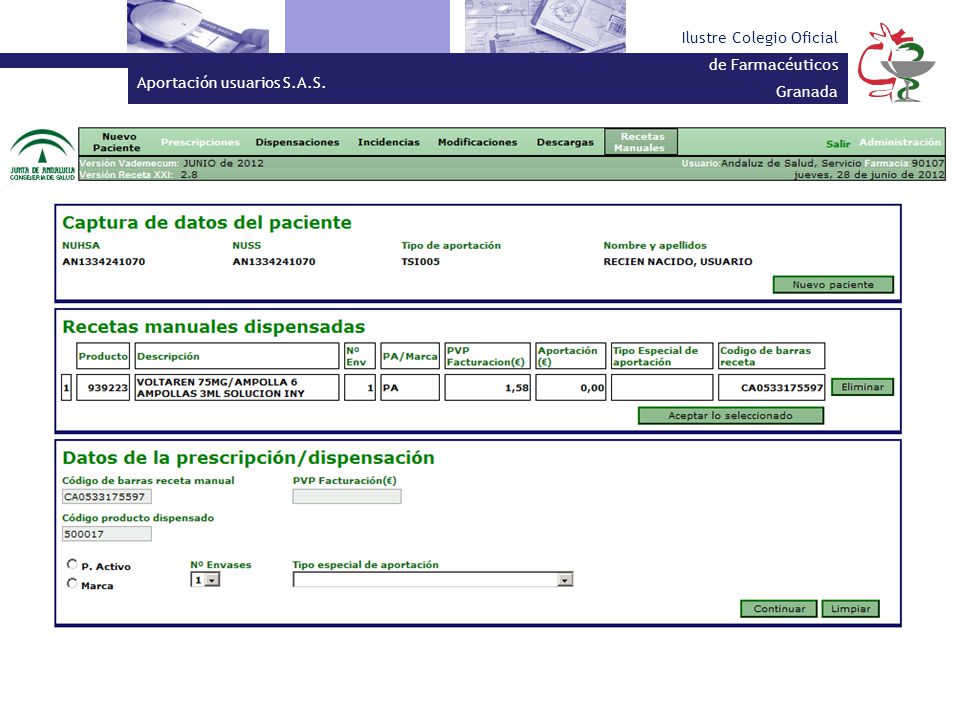The height and width of the screenshot is (720, 960).
Task: Click Eliminar for the VOLTAREN row
Action: (x=863, y=387)
